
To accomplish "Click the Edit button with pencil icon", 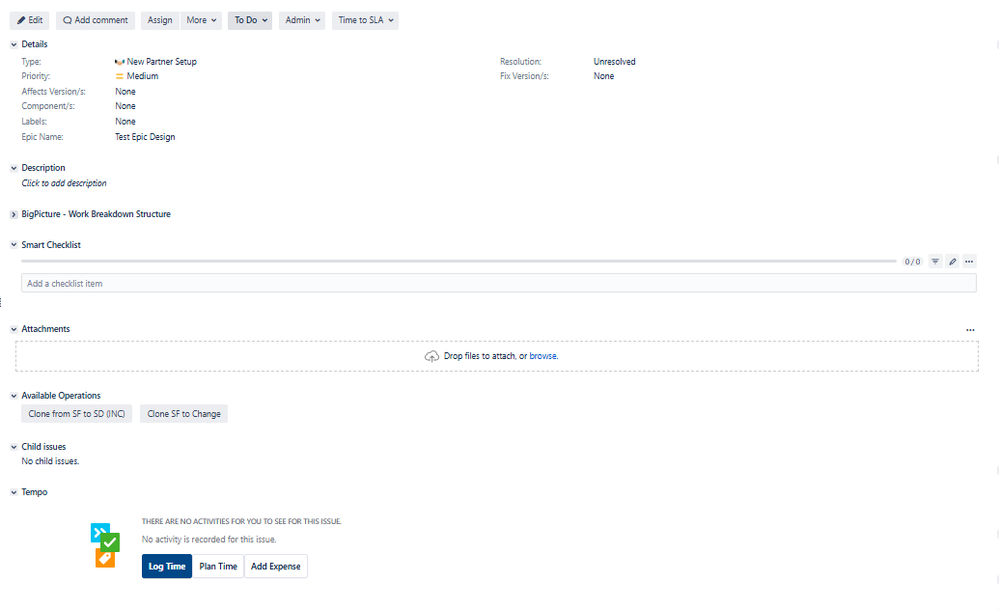I will pos(29,20).
